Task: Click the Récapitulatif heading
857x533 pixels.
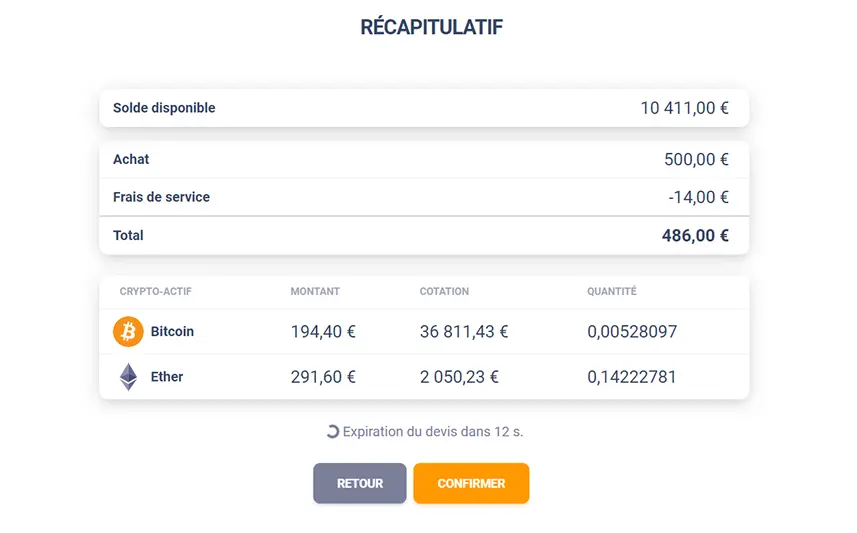Action: pos(431,28)
